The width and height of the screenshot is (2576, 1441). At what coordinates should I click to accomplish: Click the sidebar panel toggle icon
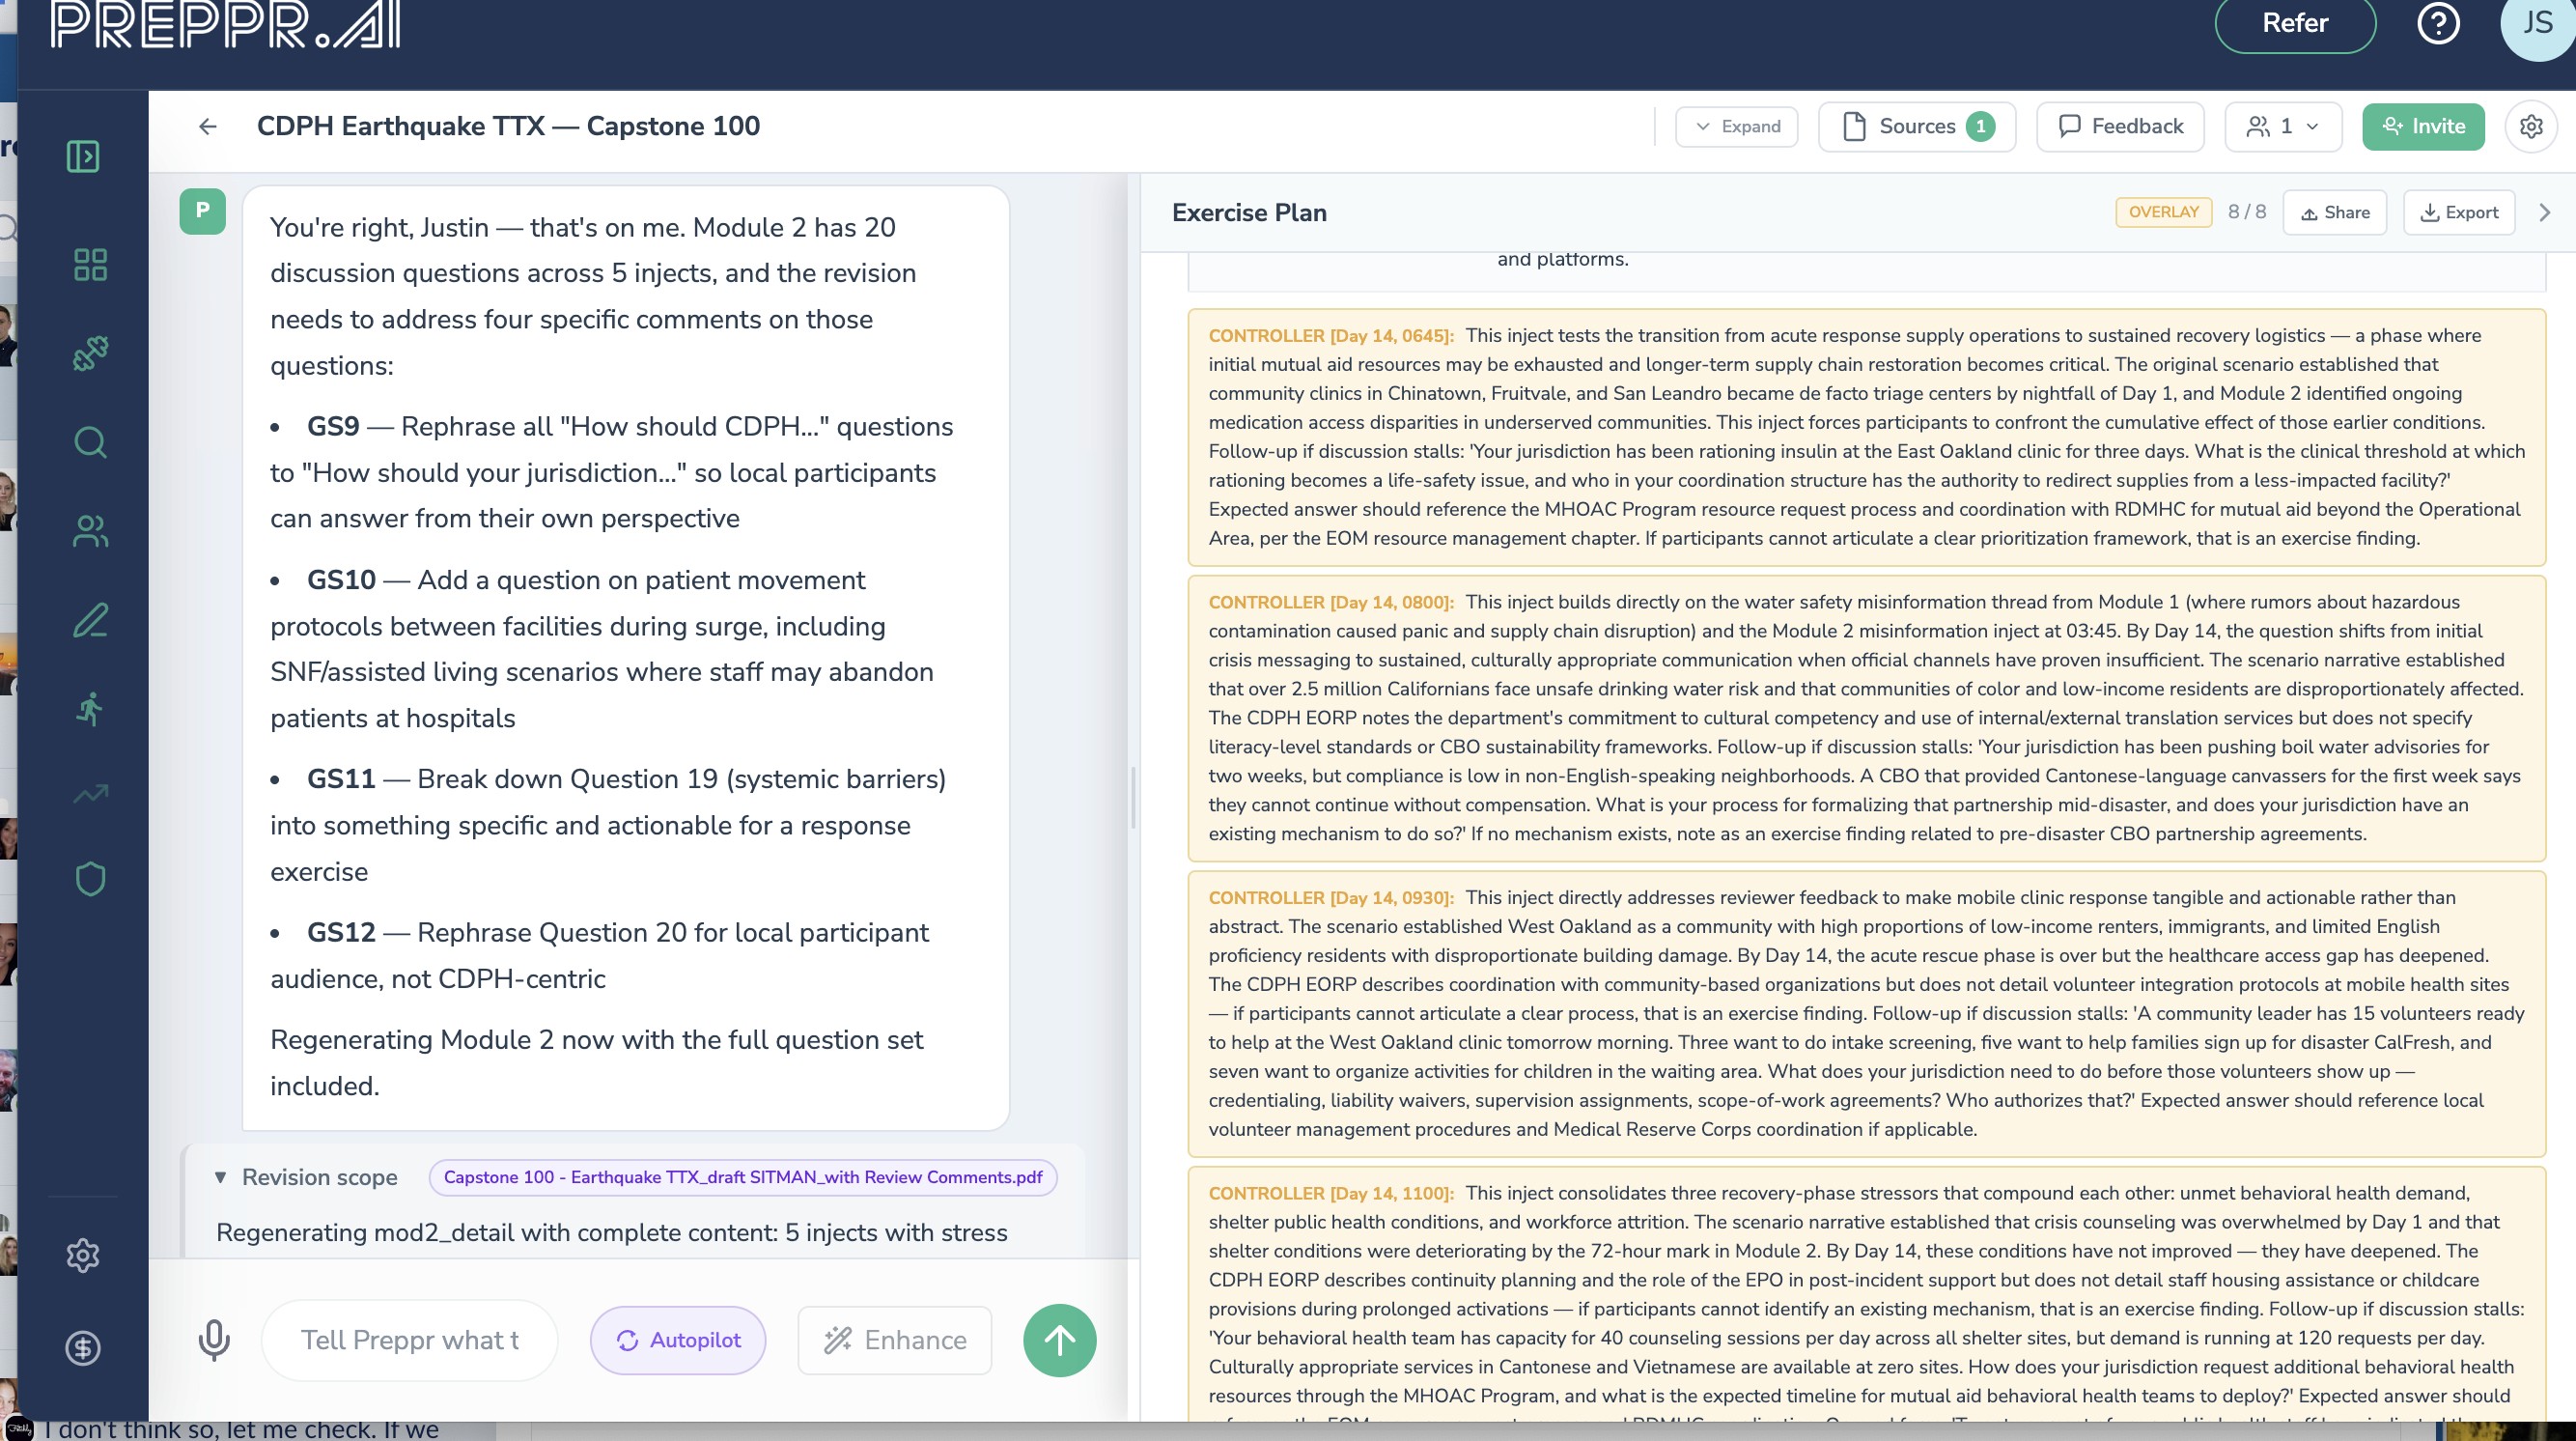83,156
